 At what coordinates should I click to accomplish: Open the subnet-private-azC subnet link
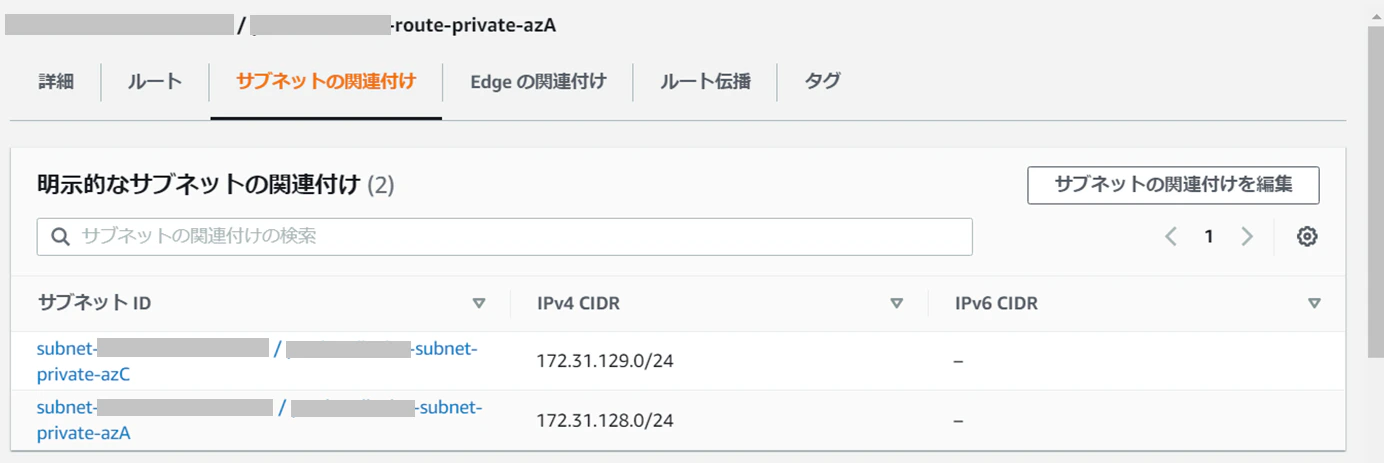pos(258,362)
